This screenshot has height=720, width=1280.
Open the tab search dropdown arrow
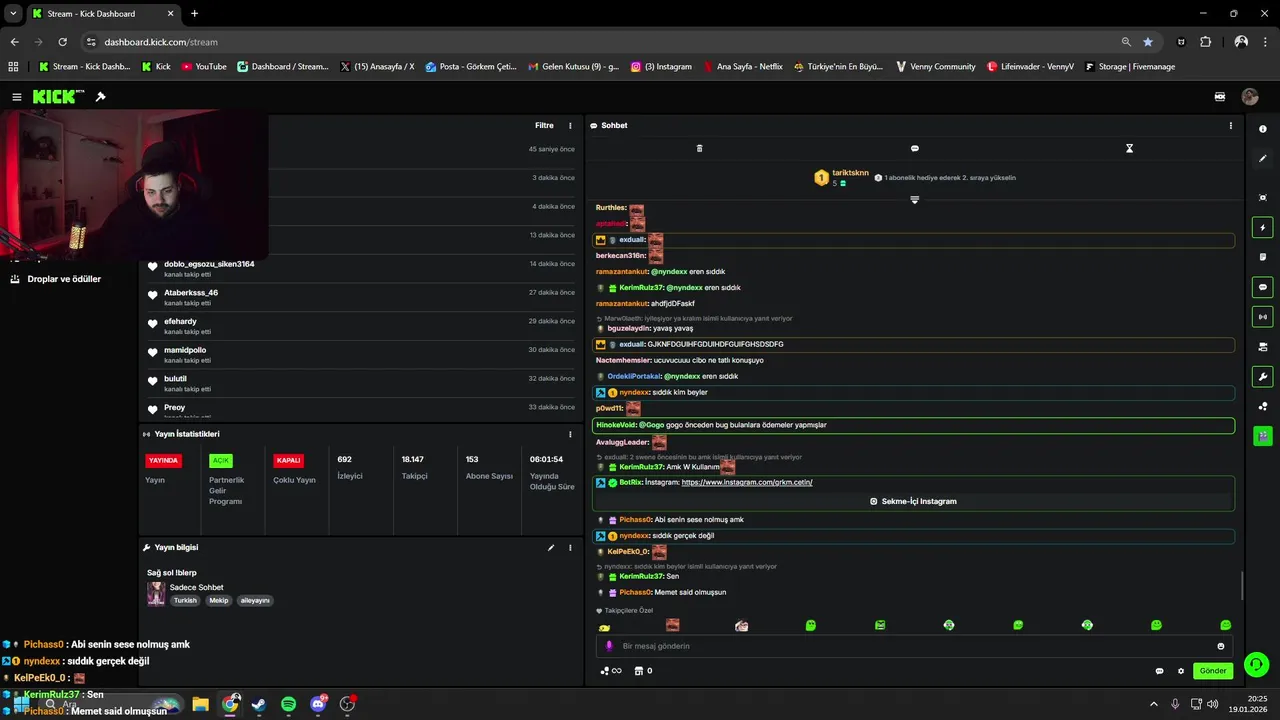coord(13,14)
